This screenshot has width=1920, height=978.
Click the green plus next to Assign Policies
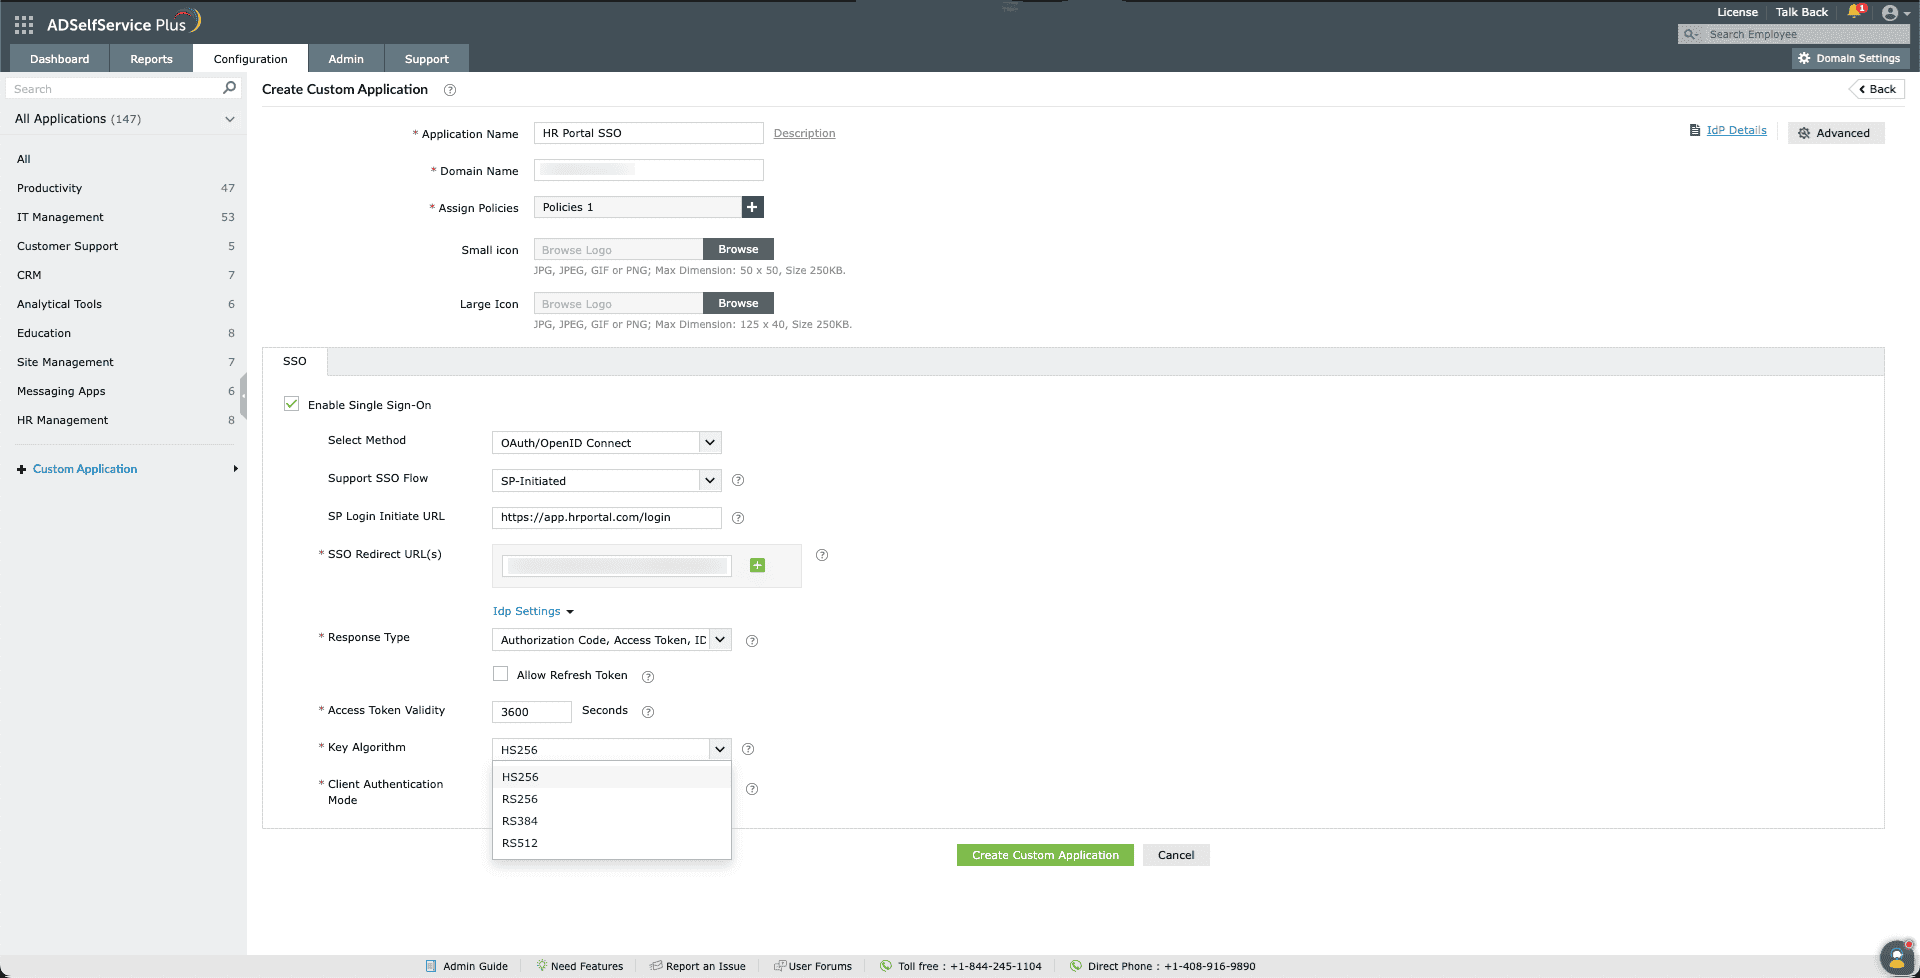coord(752,207)
